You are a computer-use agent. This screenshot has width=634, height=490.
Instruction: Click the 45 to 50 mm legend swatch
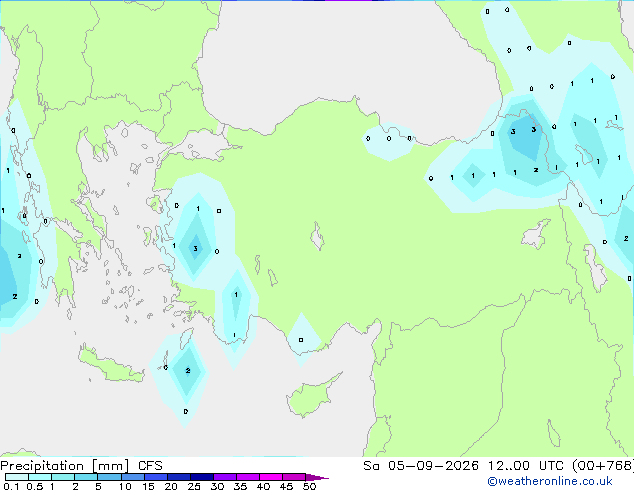294,477
